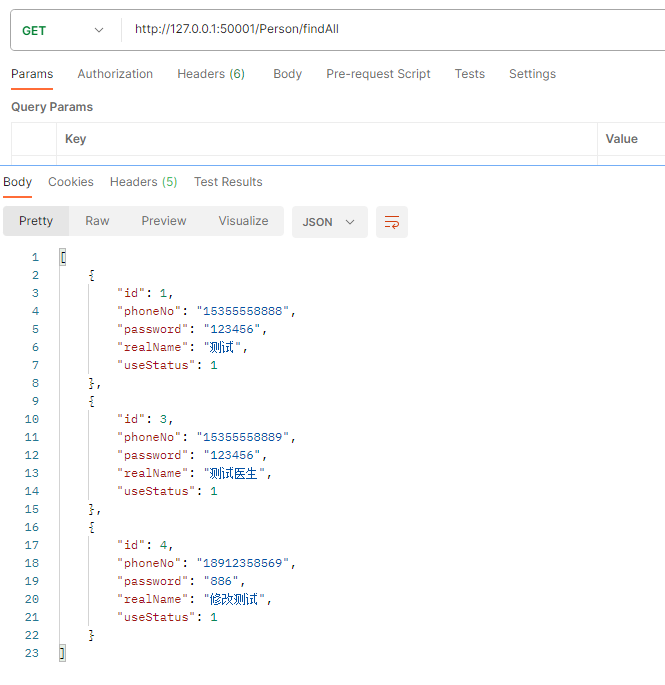
Task: Click the Query Params heading
Action: pyautogui.click(x=52, y=107)
